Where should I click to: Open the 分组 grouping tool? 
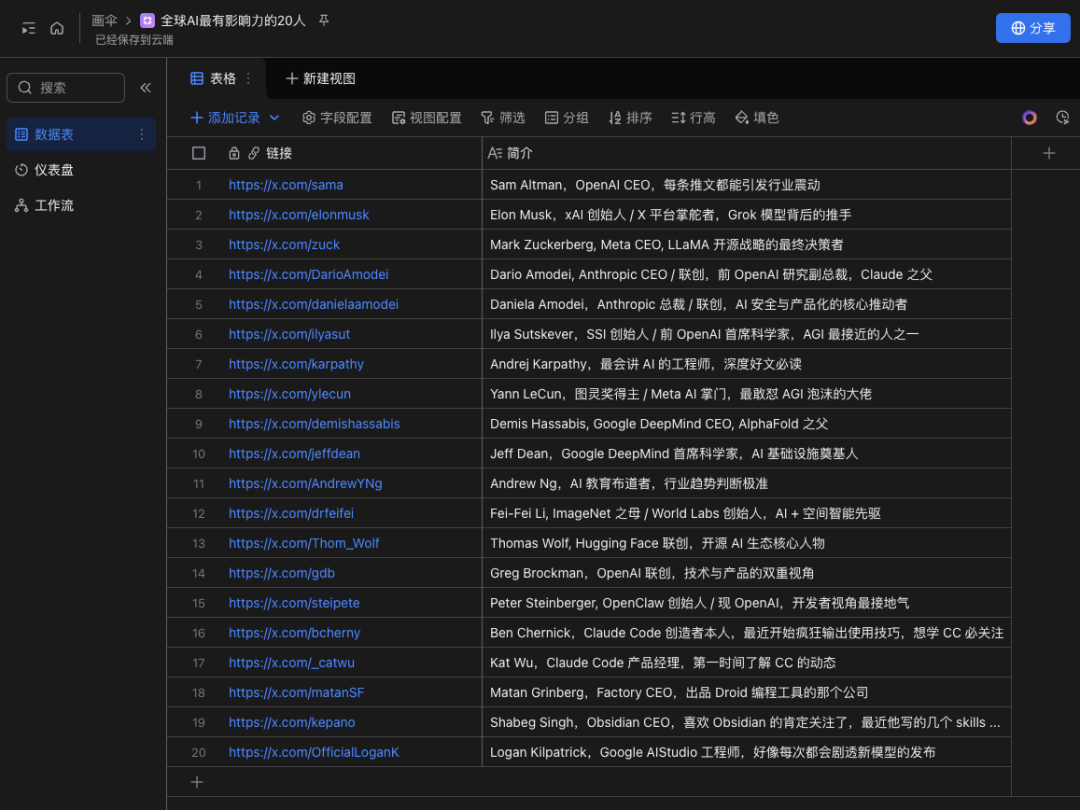pyautogui.click(x=566, y=118)
